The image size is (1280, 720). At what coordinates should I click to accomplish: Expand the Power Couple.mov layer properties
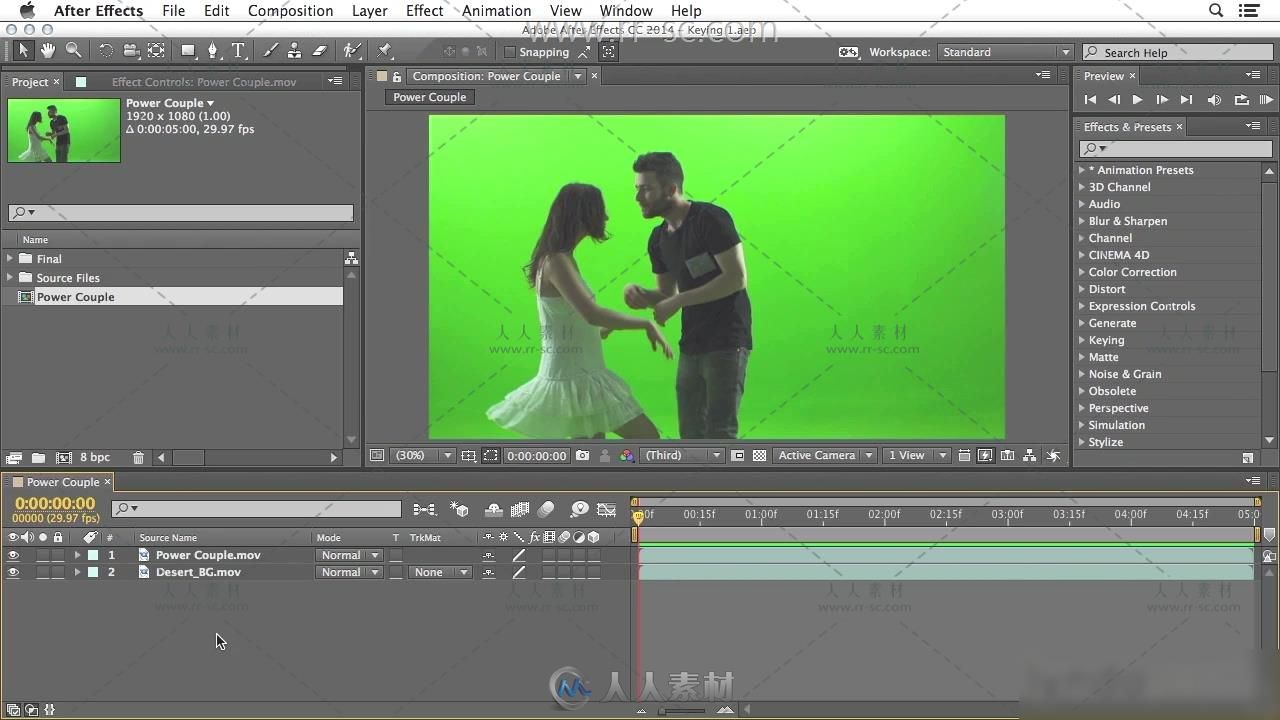(77, 555)
